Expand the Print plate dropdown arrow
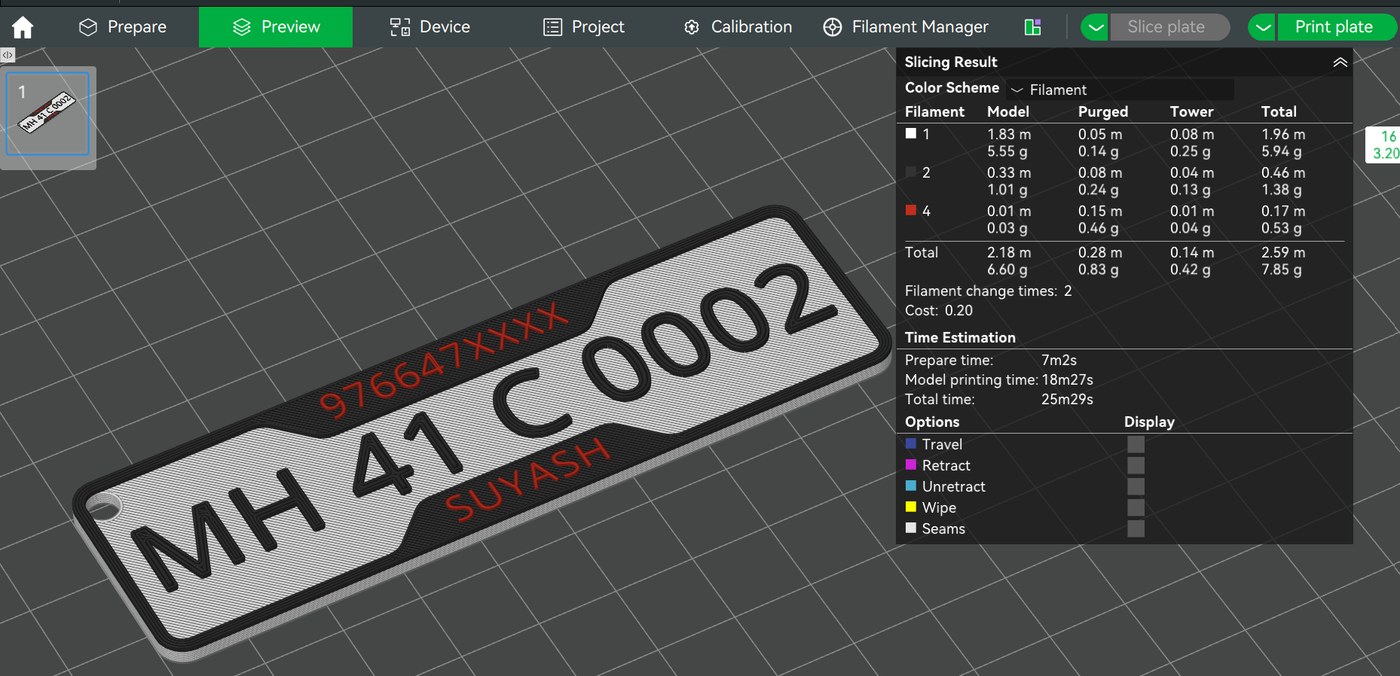This screenshot has height=676, width=1400. 1263,27
